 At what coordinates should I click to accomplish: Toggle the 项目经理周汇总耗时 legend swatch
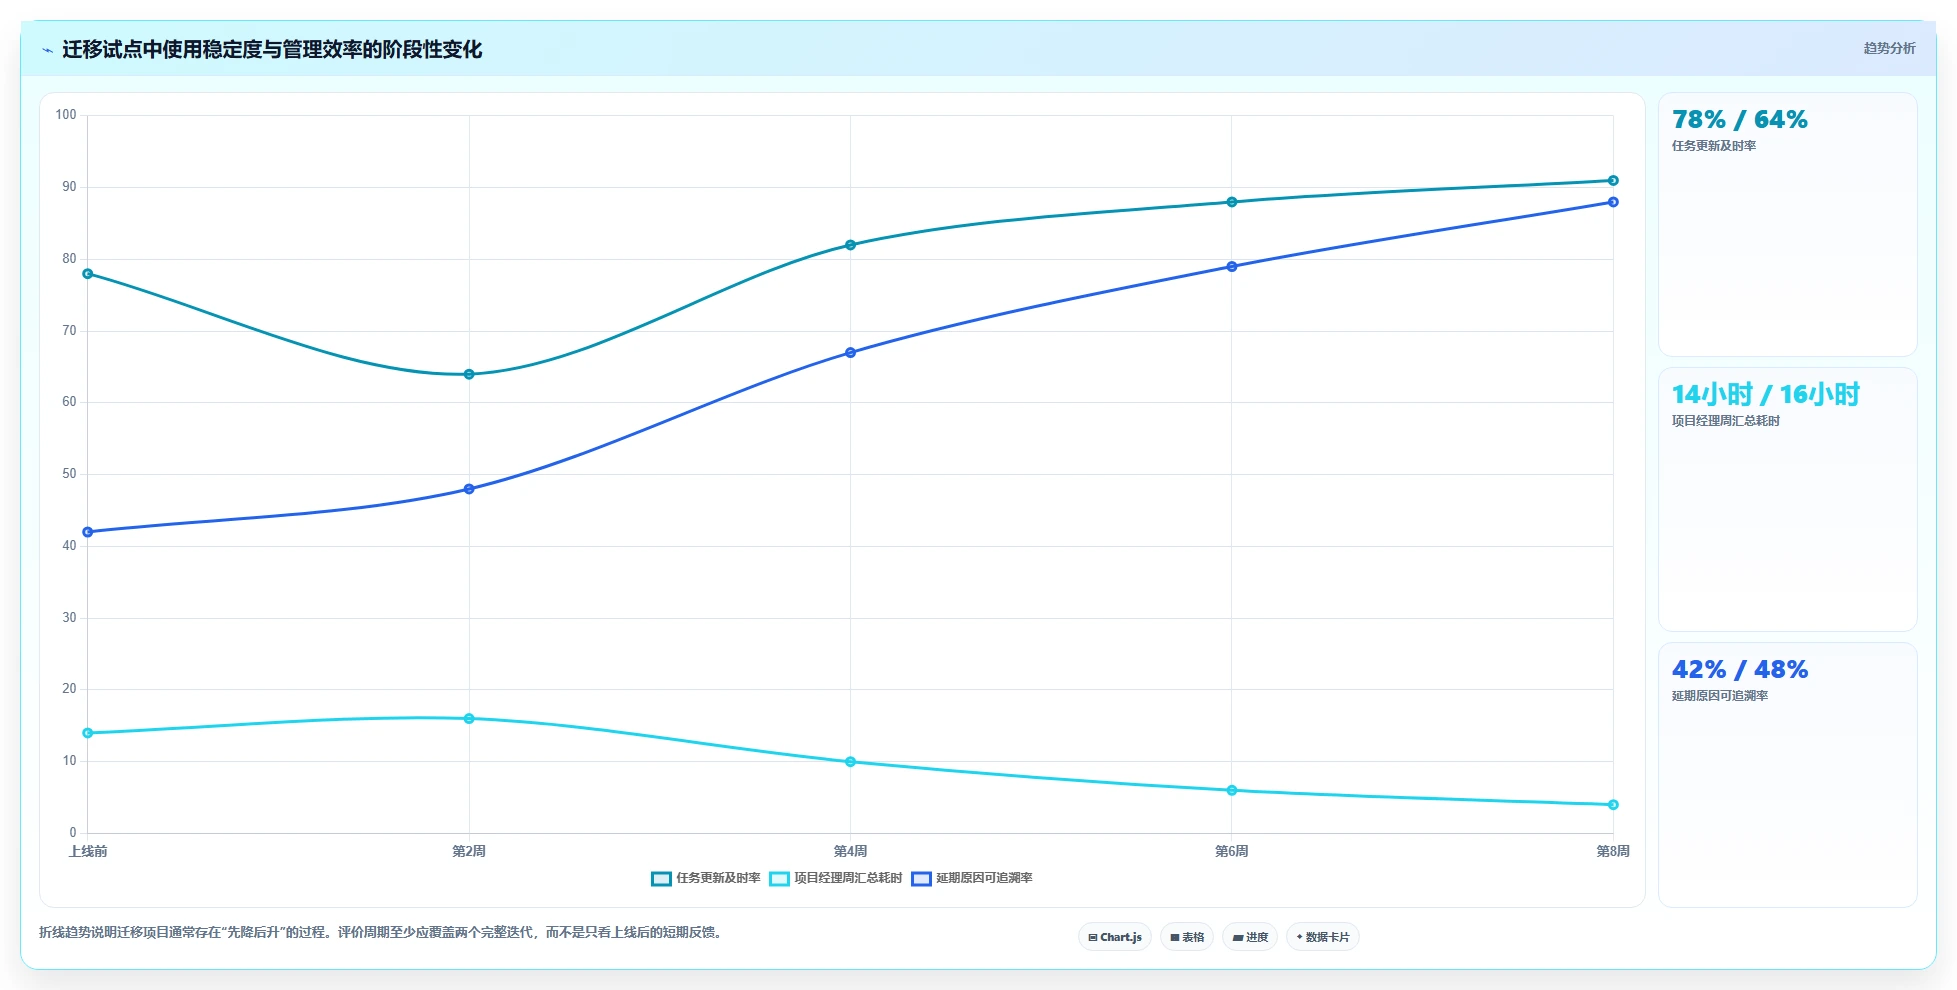[779, 879]
